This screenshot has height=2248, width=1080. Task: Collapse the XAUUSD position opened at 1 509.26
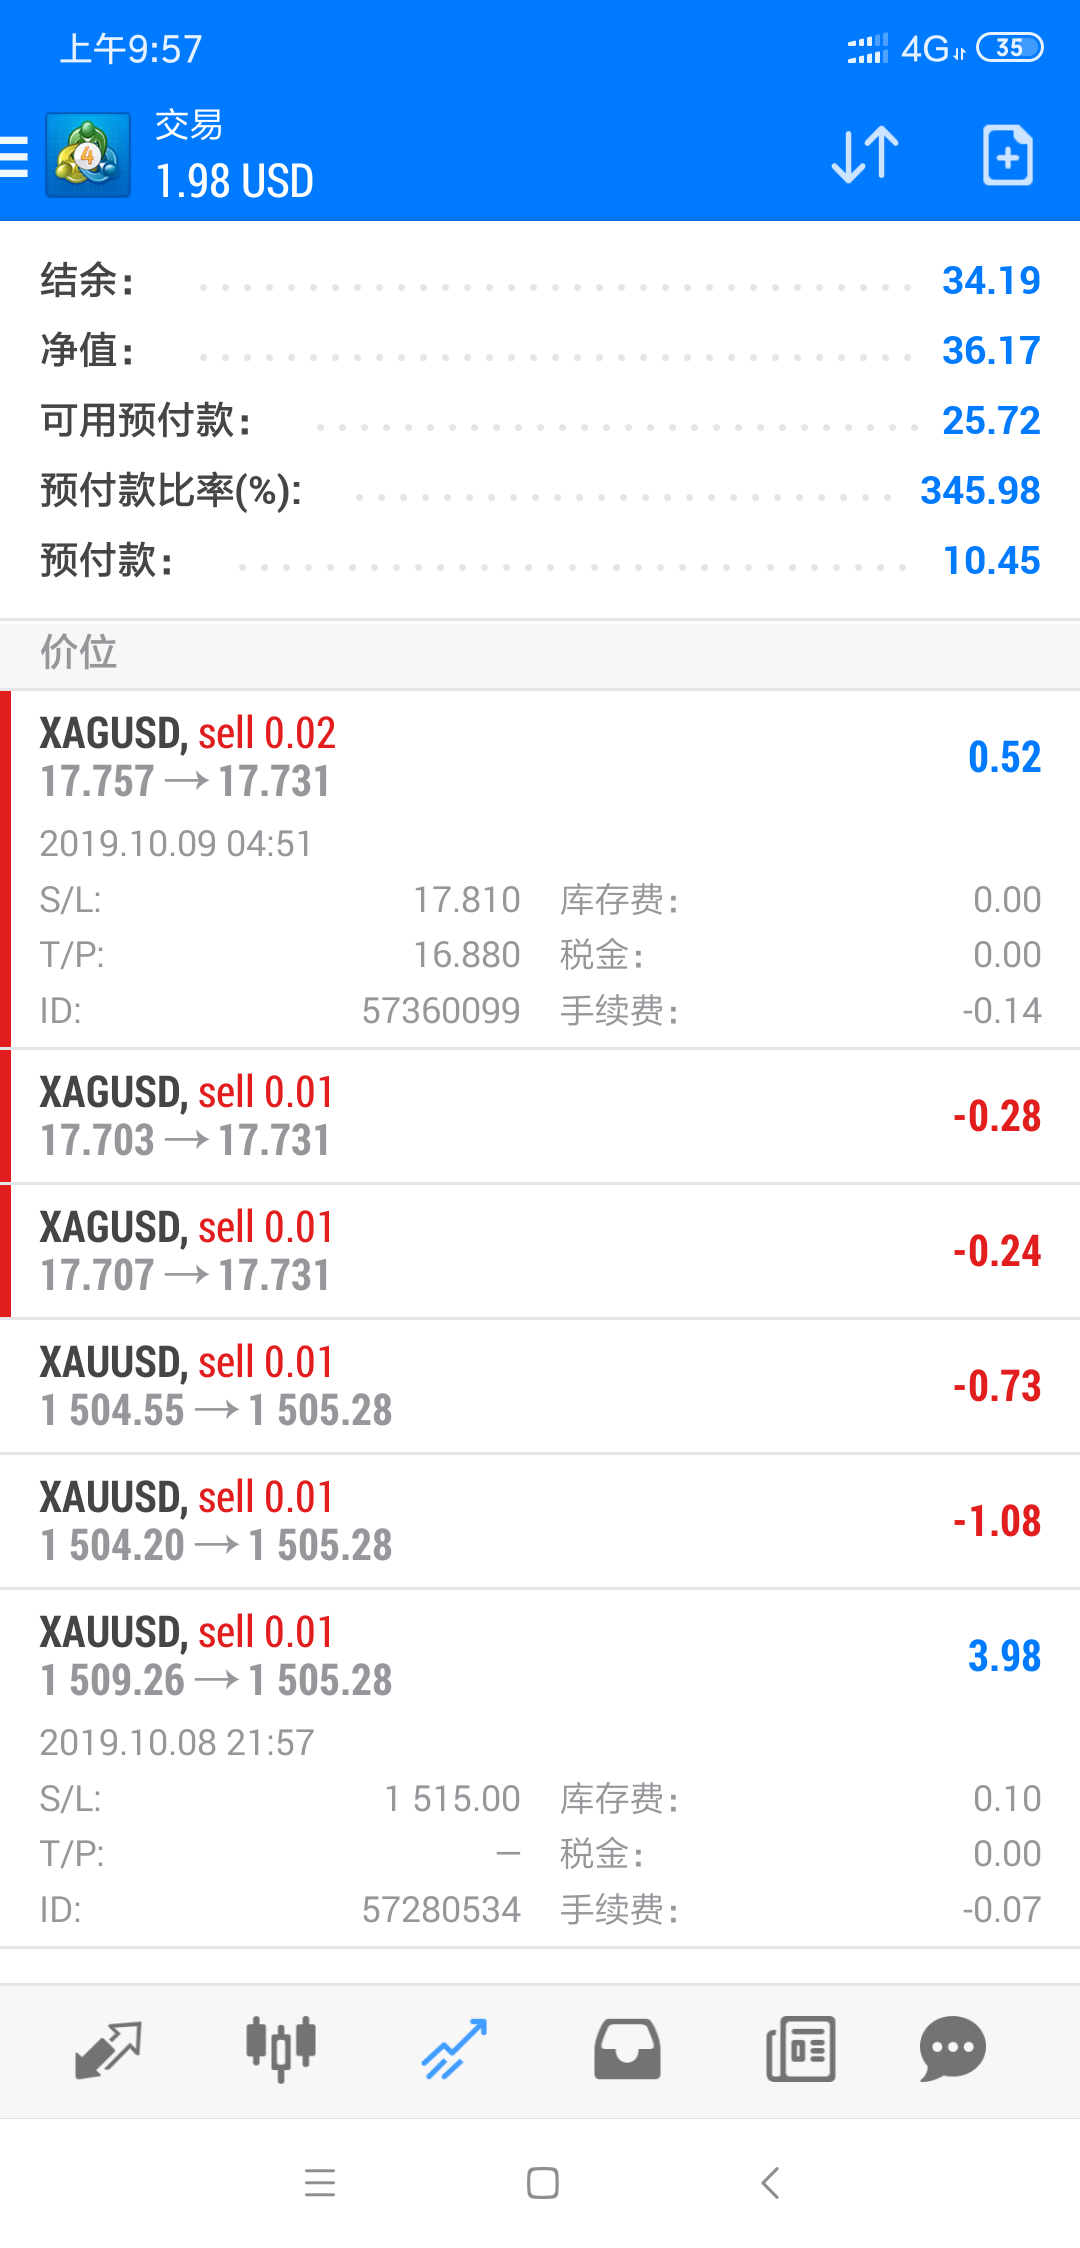(540, 1768)
